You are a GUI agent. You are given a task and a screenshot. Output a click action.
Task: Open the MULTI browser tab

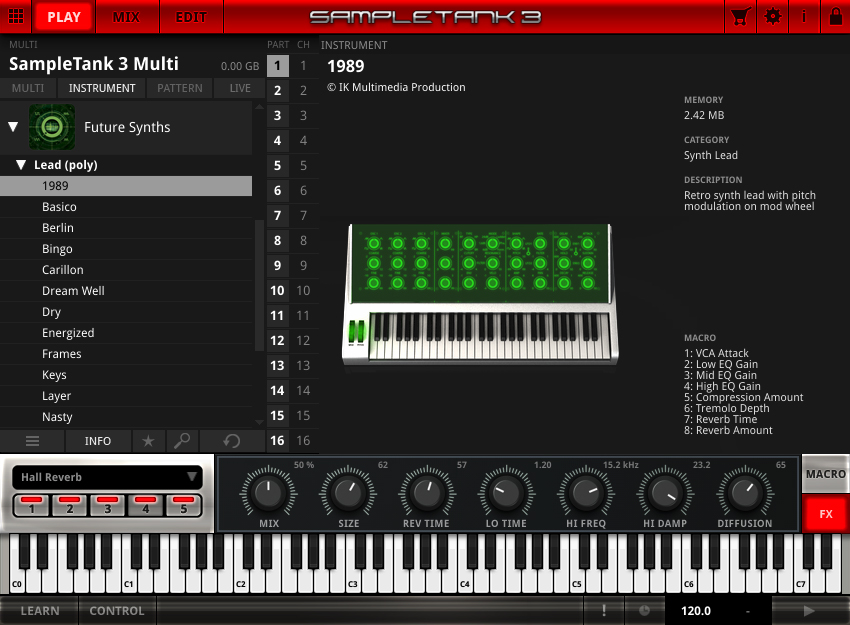[28, 88]
